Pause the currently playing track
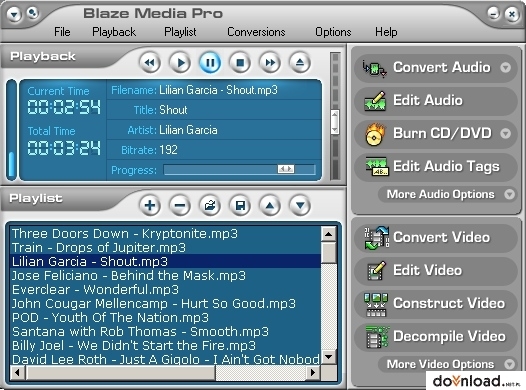The image size is (526, 390). 210,63
